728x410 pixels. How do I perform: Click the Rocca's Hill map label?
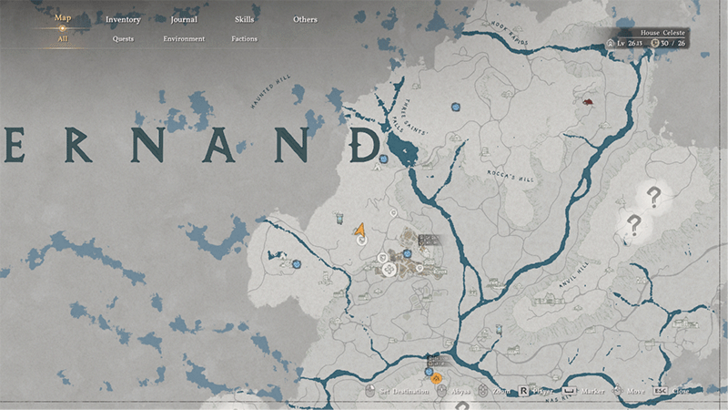(x=510, y=176)
